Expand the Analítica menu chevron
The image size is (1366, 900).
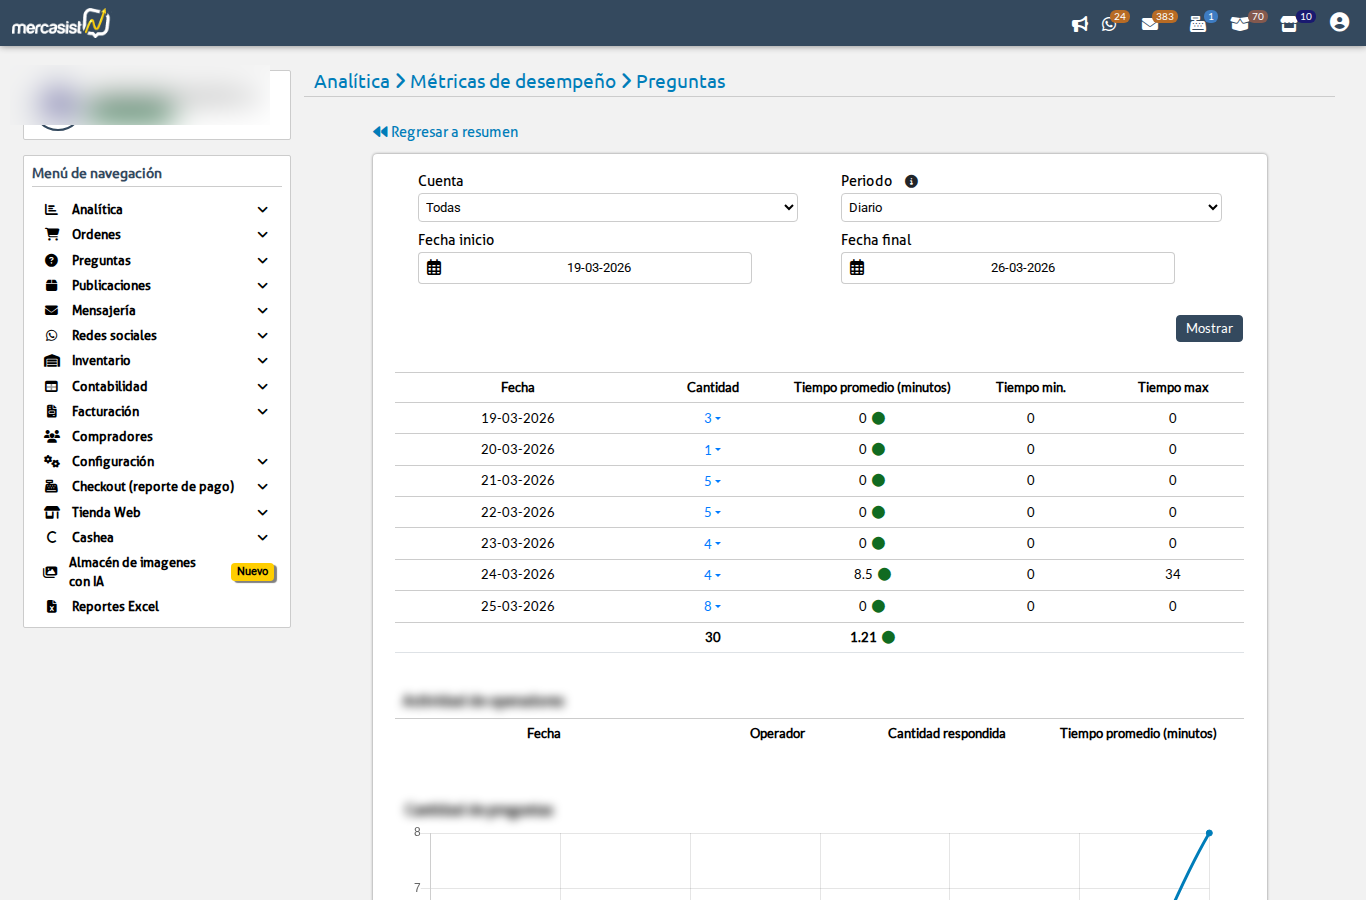click(x=262, y=210)
